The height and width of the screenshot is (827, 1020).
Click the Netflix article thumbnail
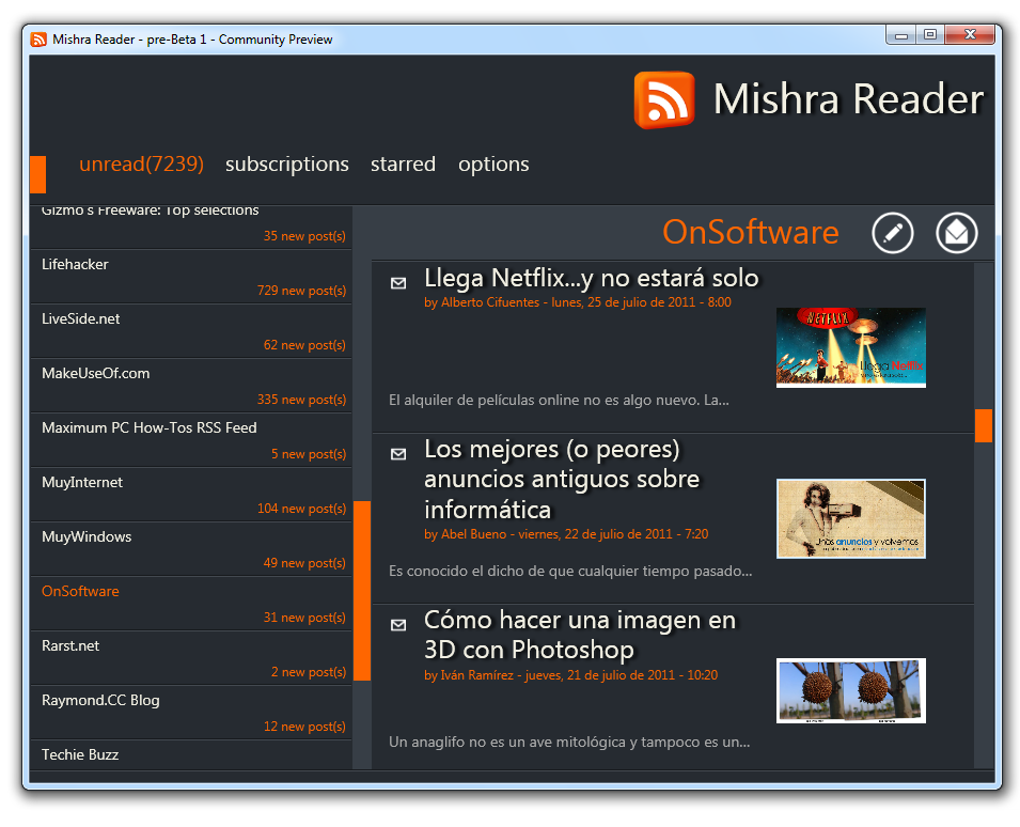coord(851,348)
